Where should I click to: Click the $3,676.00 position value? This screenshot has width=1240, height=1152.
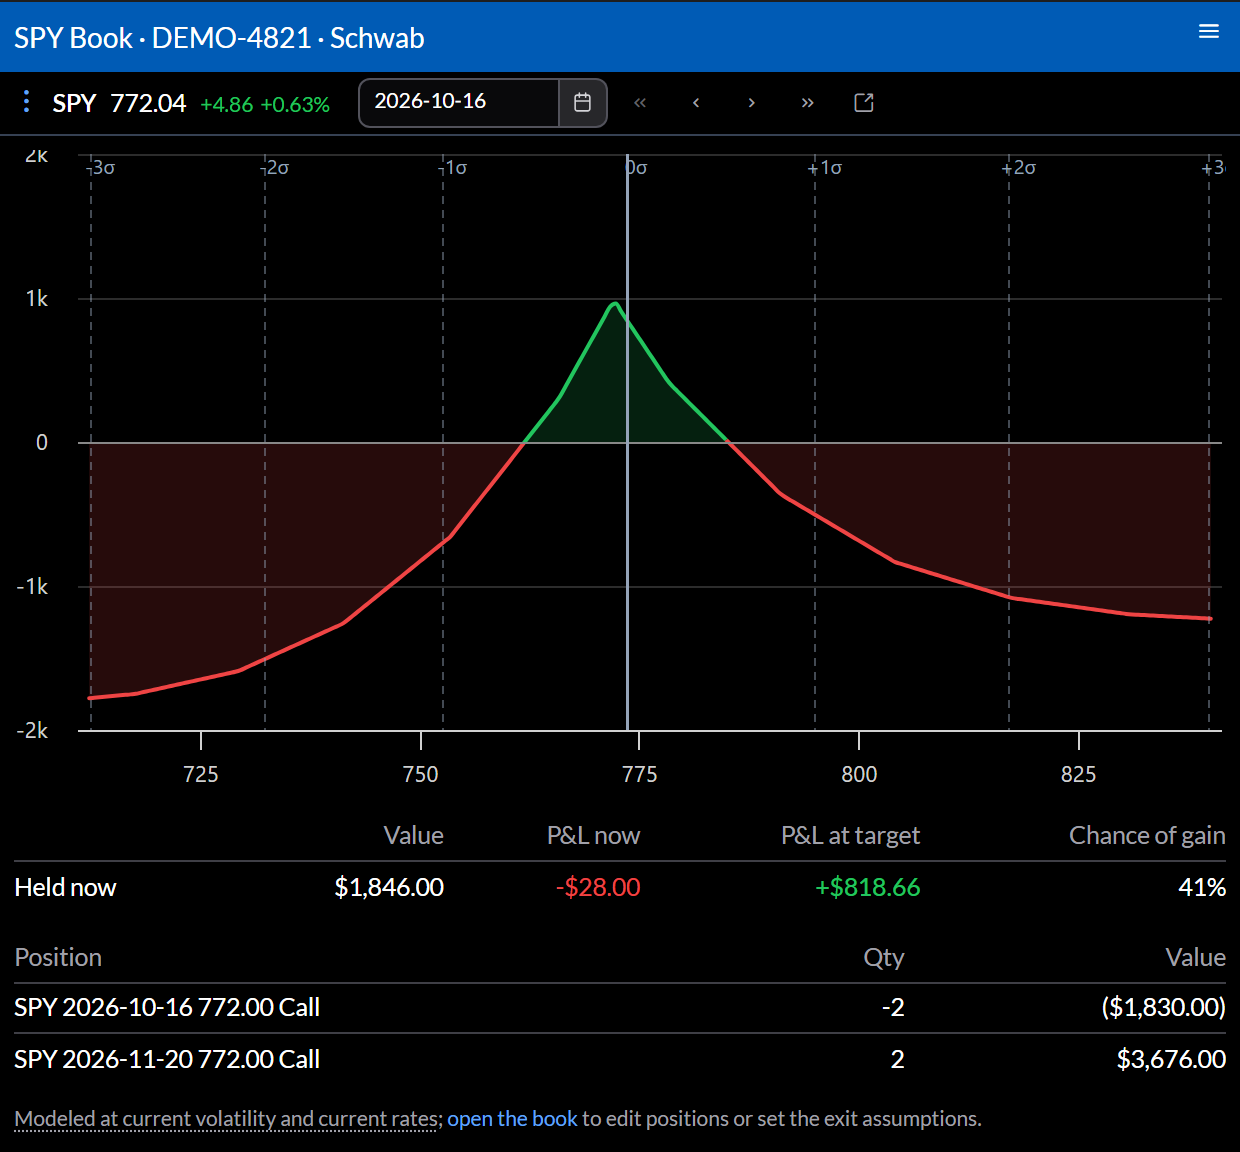1171,1059
